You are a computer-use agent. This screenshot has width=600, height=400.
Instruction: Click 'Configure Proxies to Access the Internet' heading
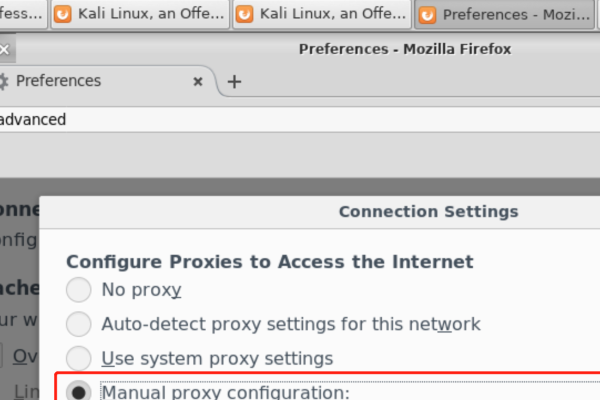tap(269, 262)
